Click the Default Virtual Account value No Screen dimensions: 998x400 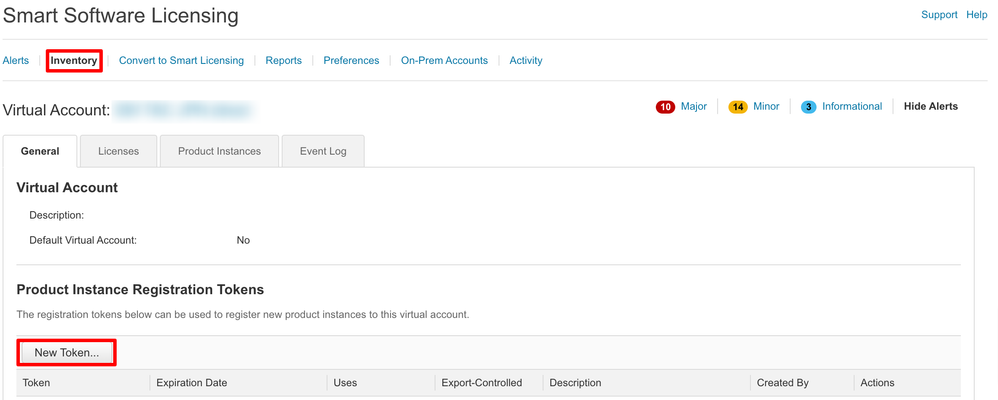(x=243, y=240)
